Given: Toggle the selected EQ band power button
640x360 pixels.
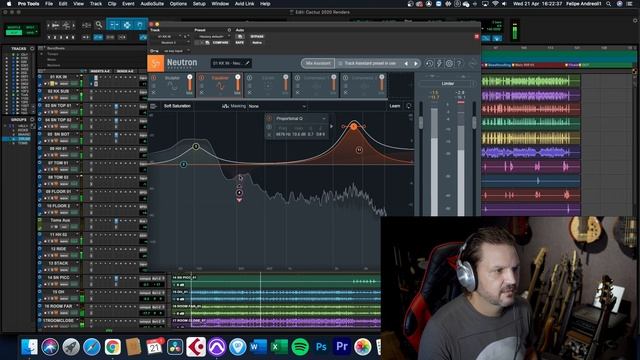Looking at the screenshot, I should tap(269, 119).
